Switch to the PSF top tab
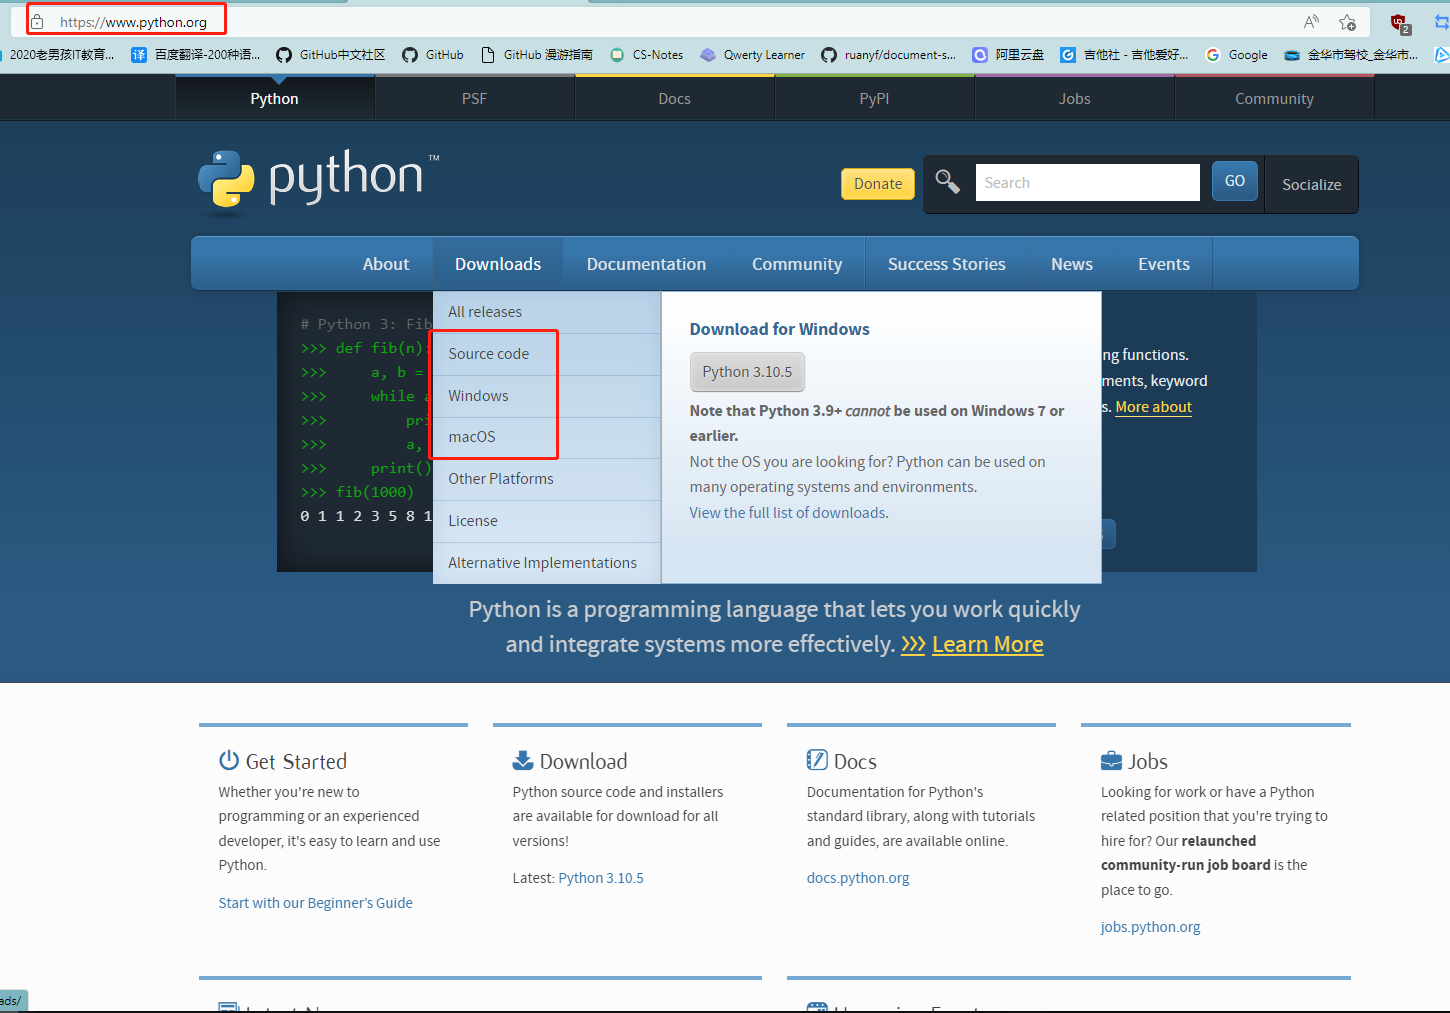The width and height of the screenshot is (1450, 1013). pyautogui.click(x=475, y=98)
